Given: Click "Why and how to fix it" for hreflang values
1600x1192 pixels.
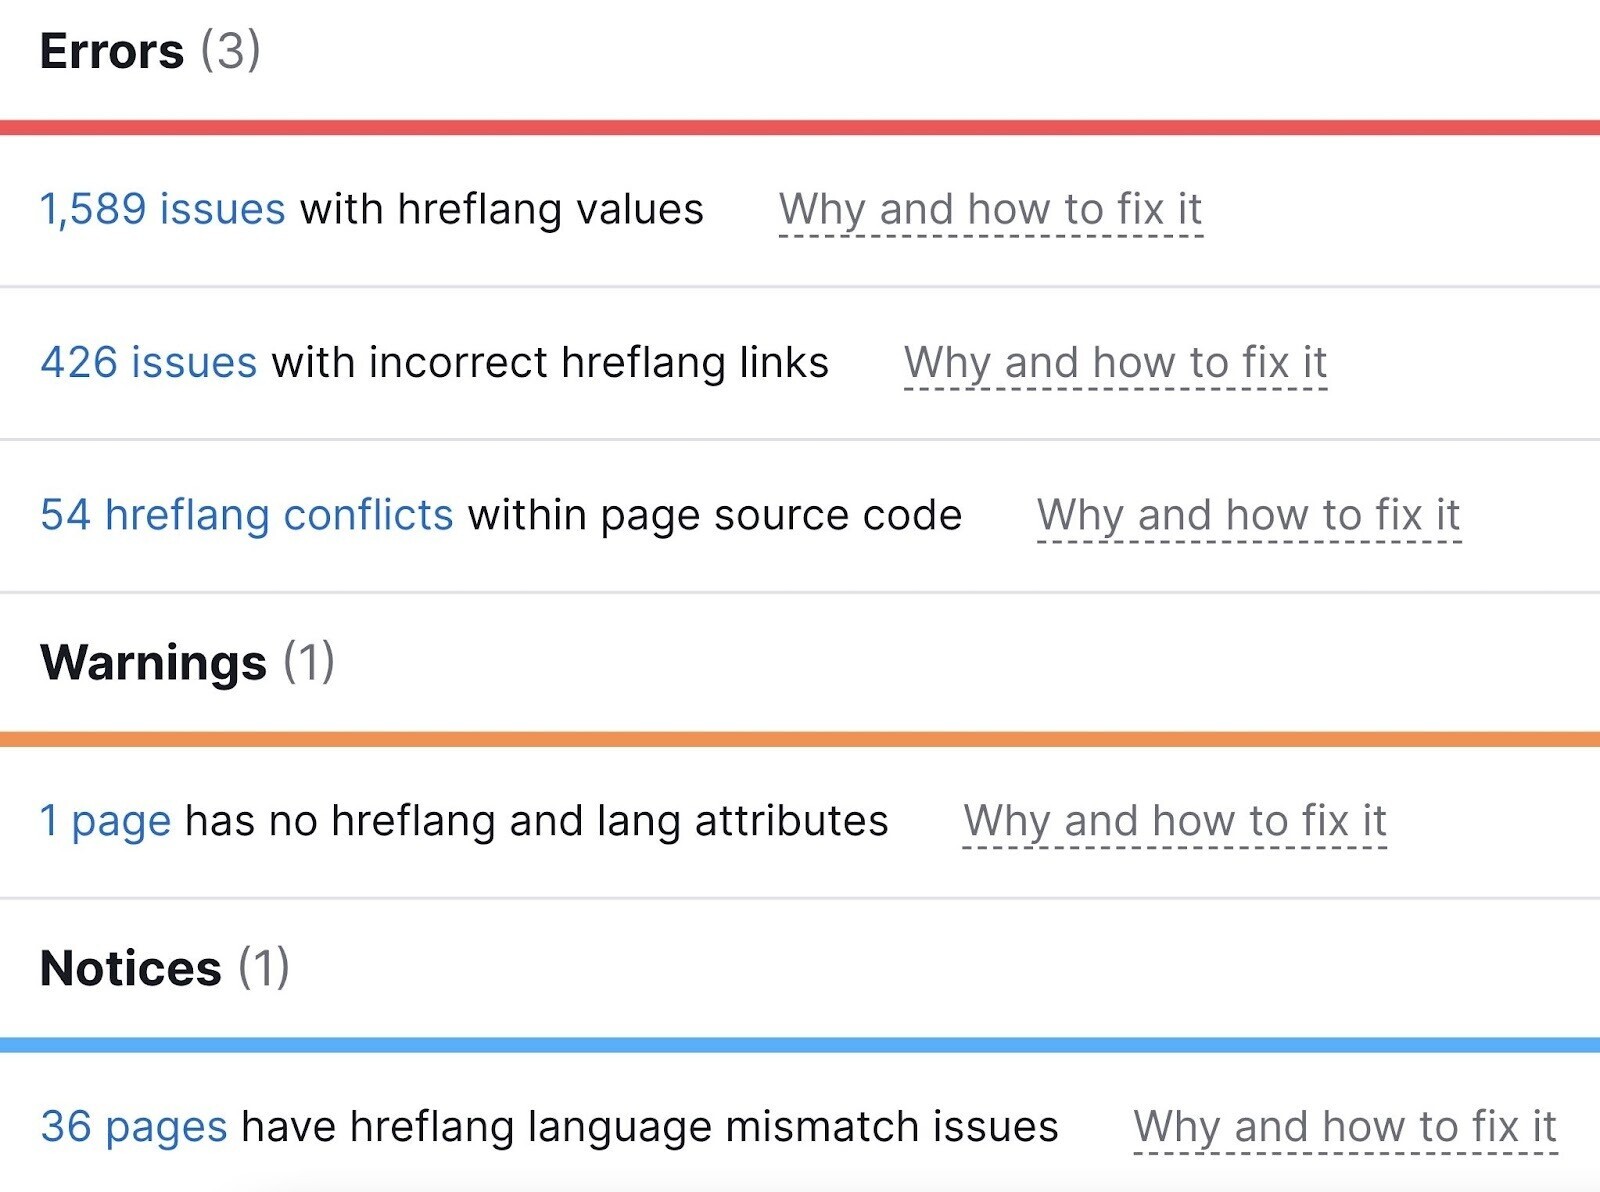Looking at the screenshot, I should (993, 209).
